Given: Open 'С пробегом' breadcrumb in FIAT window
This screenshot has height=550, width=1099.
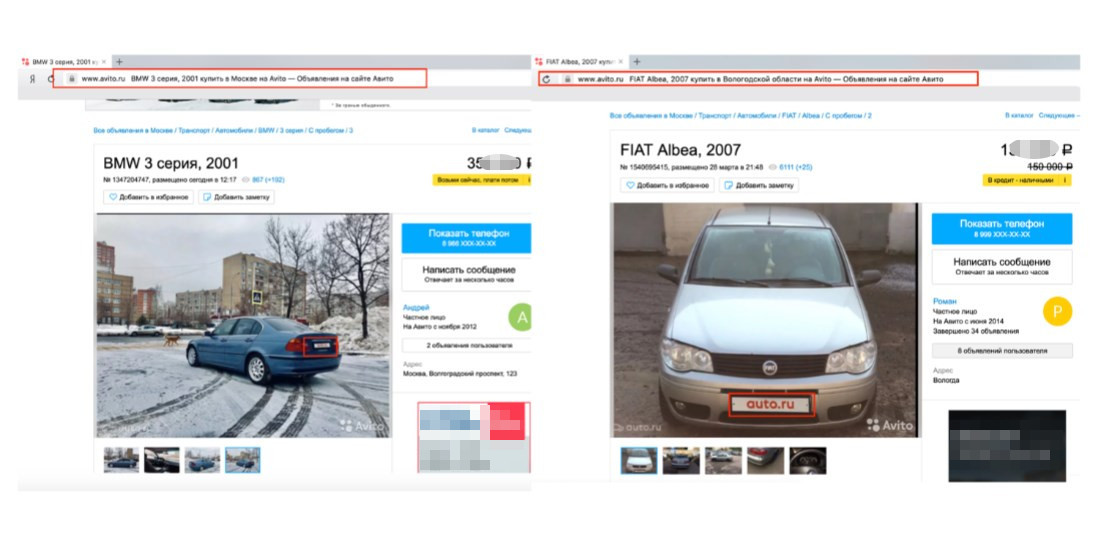Looking at the screenshot, I should (843, 116).
